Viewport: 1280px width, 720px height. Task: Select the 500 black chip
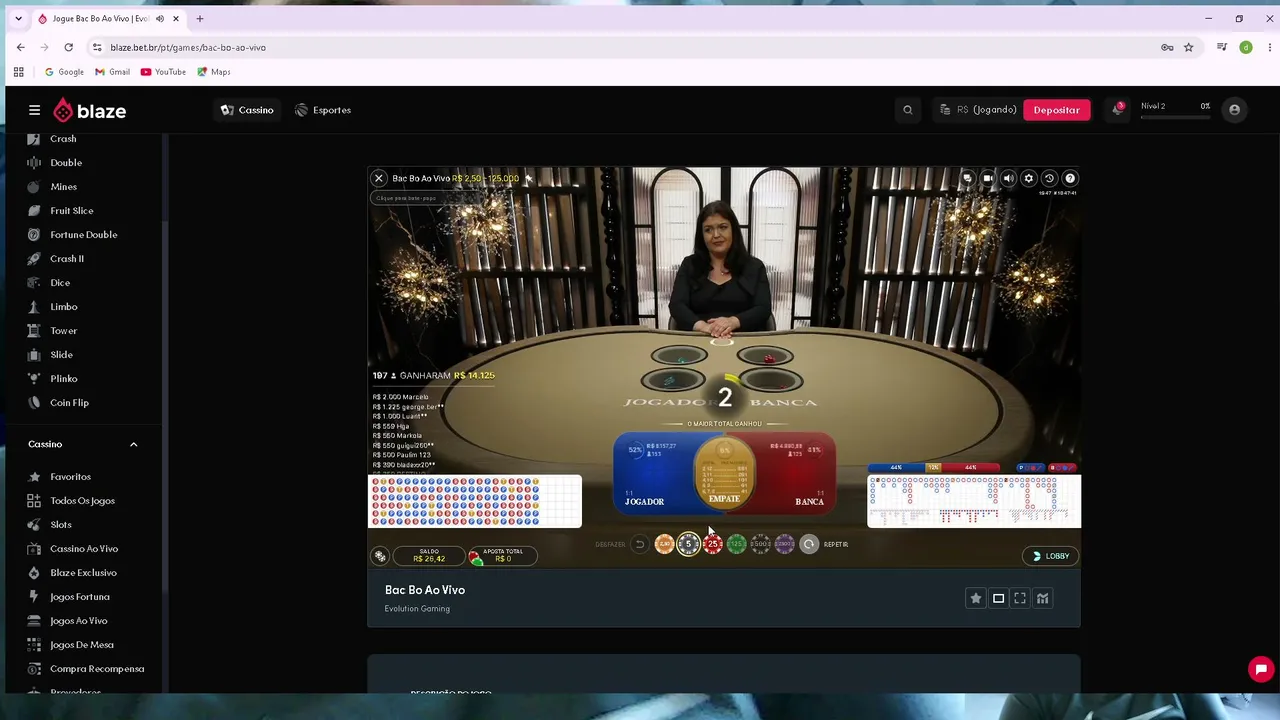[761, 544]
